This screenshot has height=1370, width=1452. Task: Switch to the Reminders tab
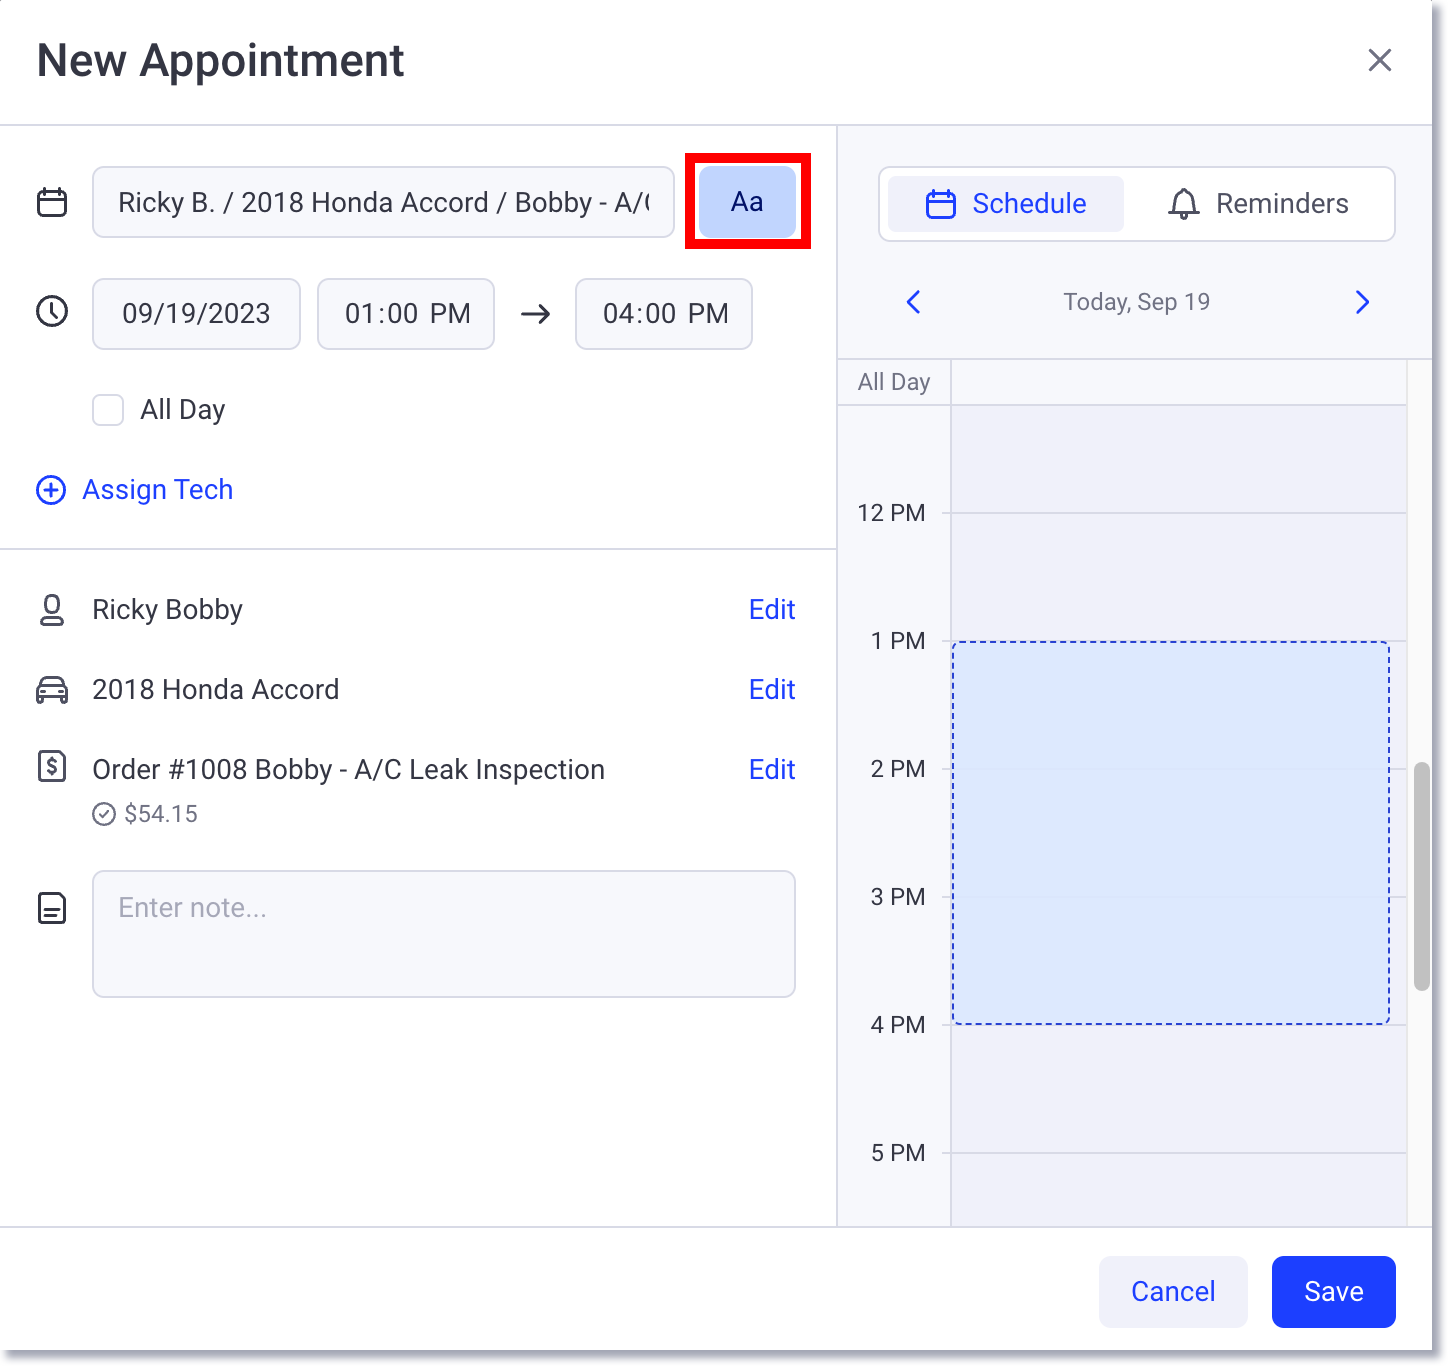coord(1263,203)
